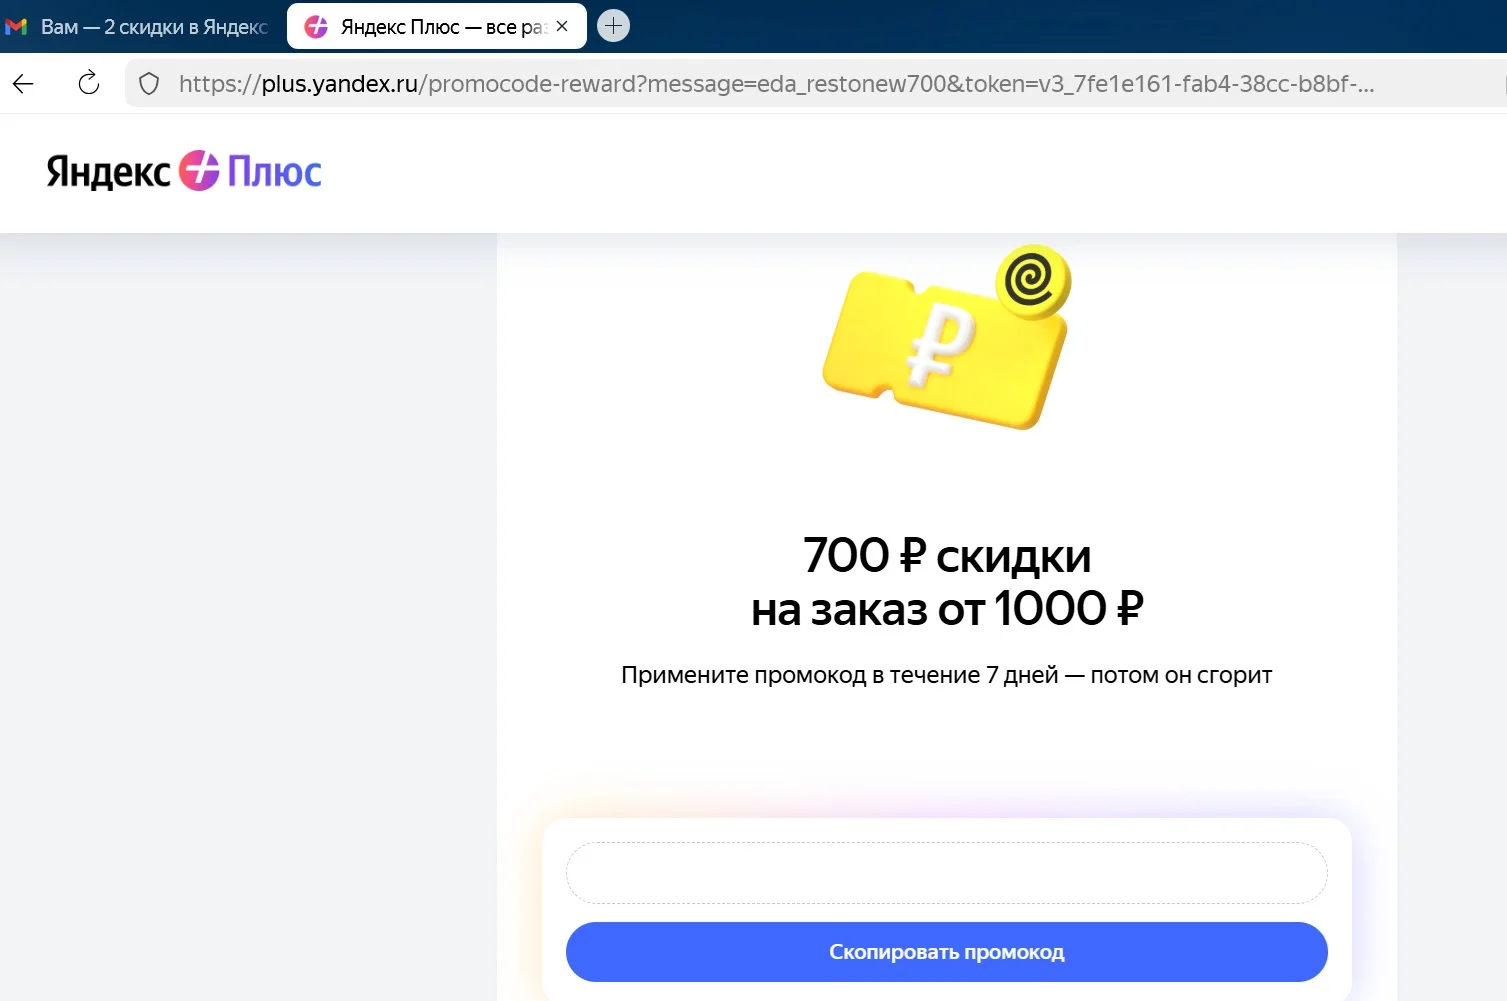The width and height of the screenshot is (1507, 1001).
Task: Click the Яндекс wordmark logo
Action: click(109, 172)
